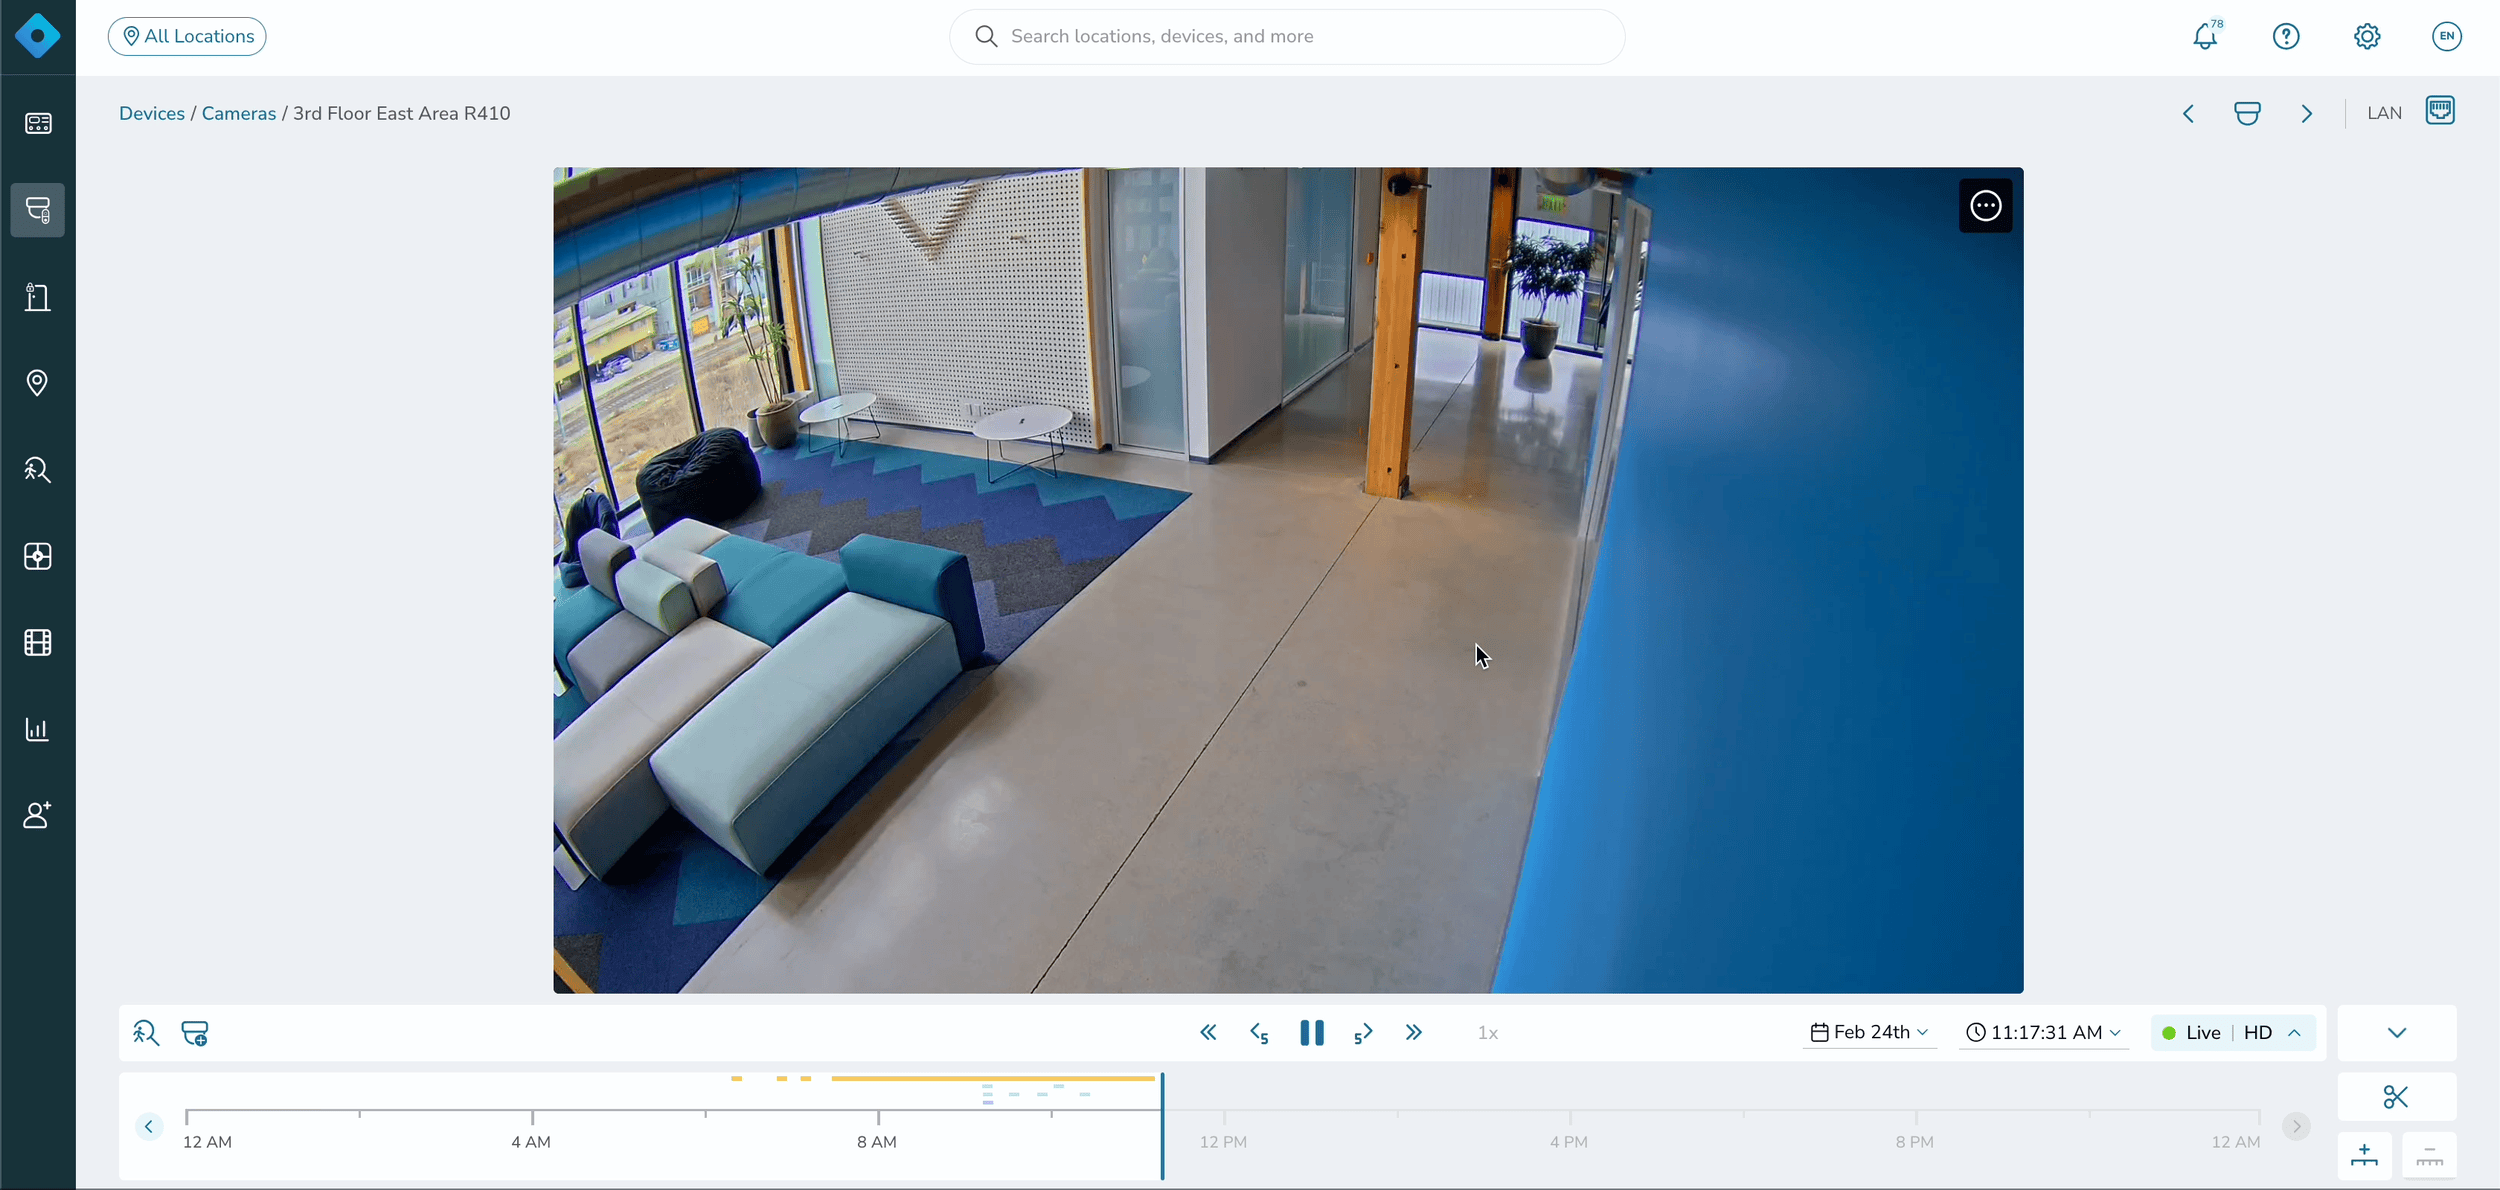Rewind playback with double left arrows
This screenshot has height=1190, width=2500.
coord(1209,1033)
